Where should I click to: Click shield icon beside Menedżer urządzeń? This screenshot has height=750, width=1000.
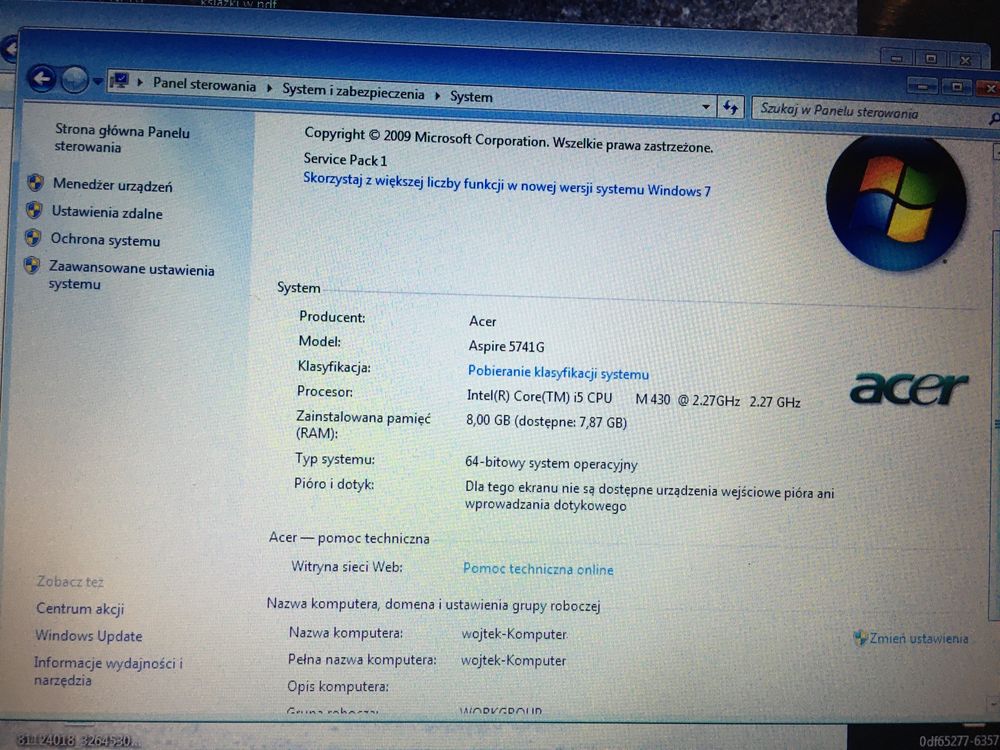pyautogui.click(x=36, y=183)
